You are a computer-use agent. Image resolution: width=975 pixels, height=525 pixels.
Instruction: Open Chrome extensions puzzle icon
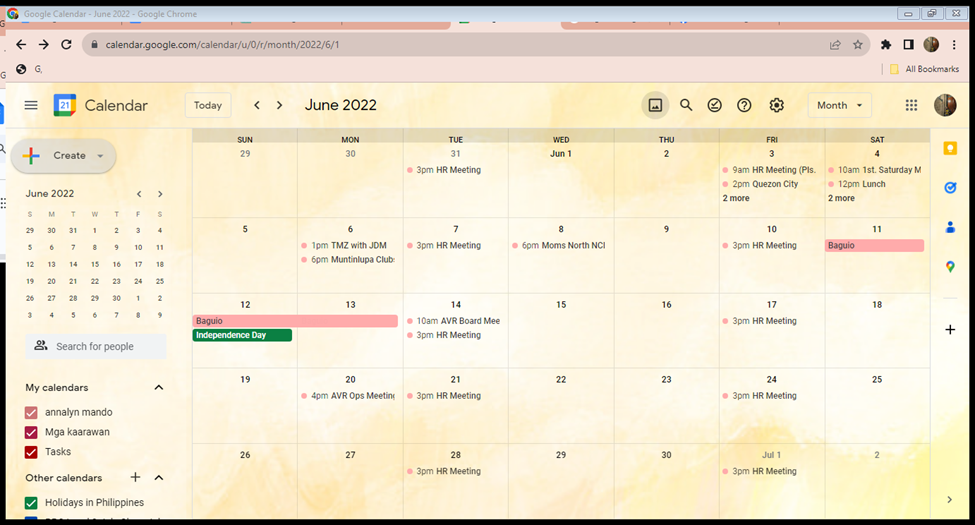click(886, 44)
